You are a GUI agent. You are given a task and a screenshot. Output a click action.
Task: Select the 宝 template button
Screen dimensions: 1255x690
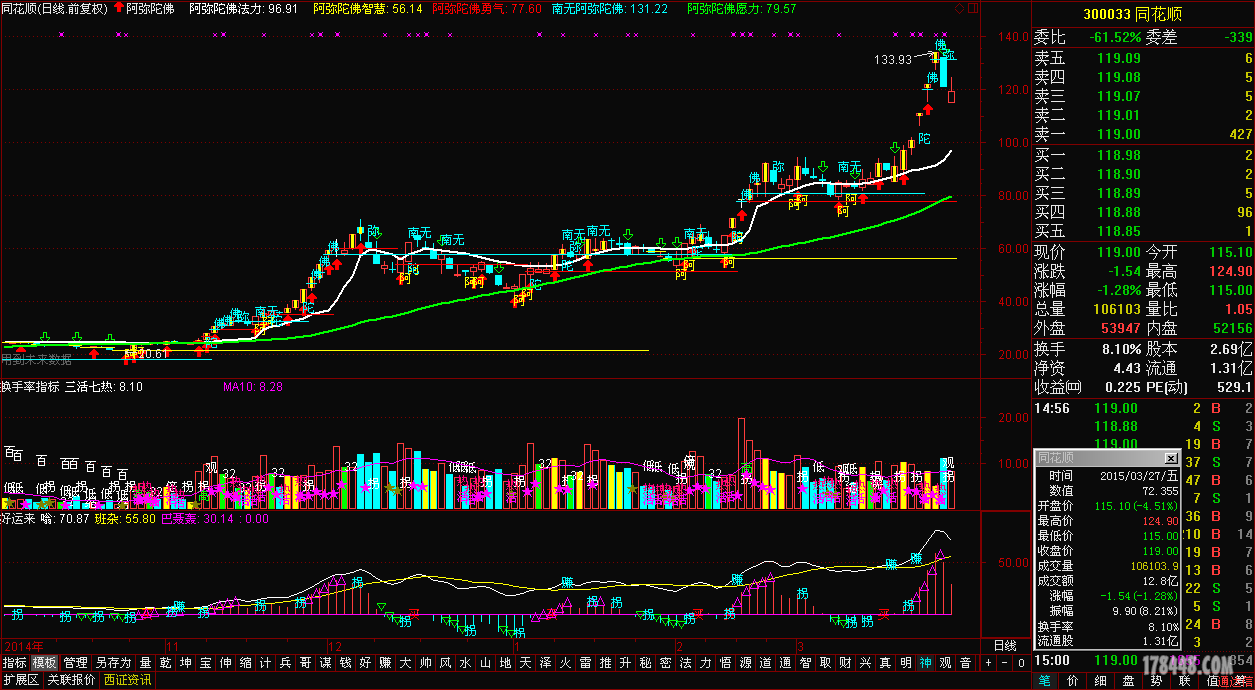coord(205,662)
